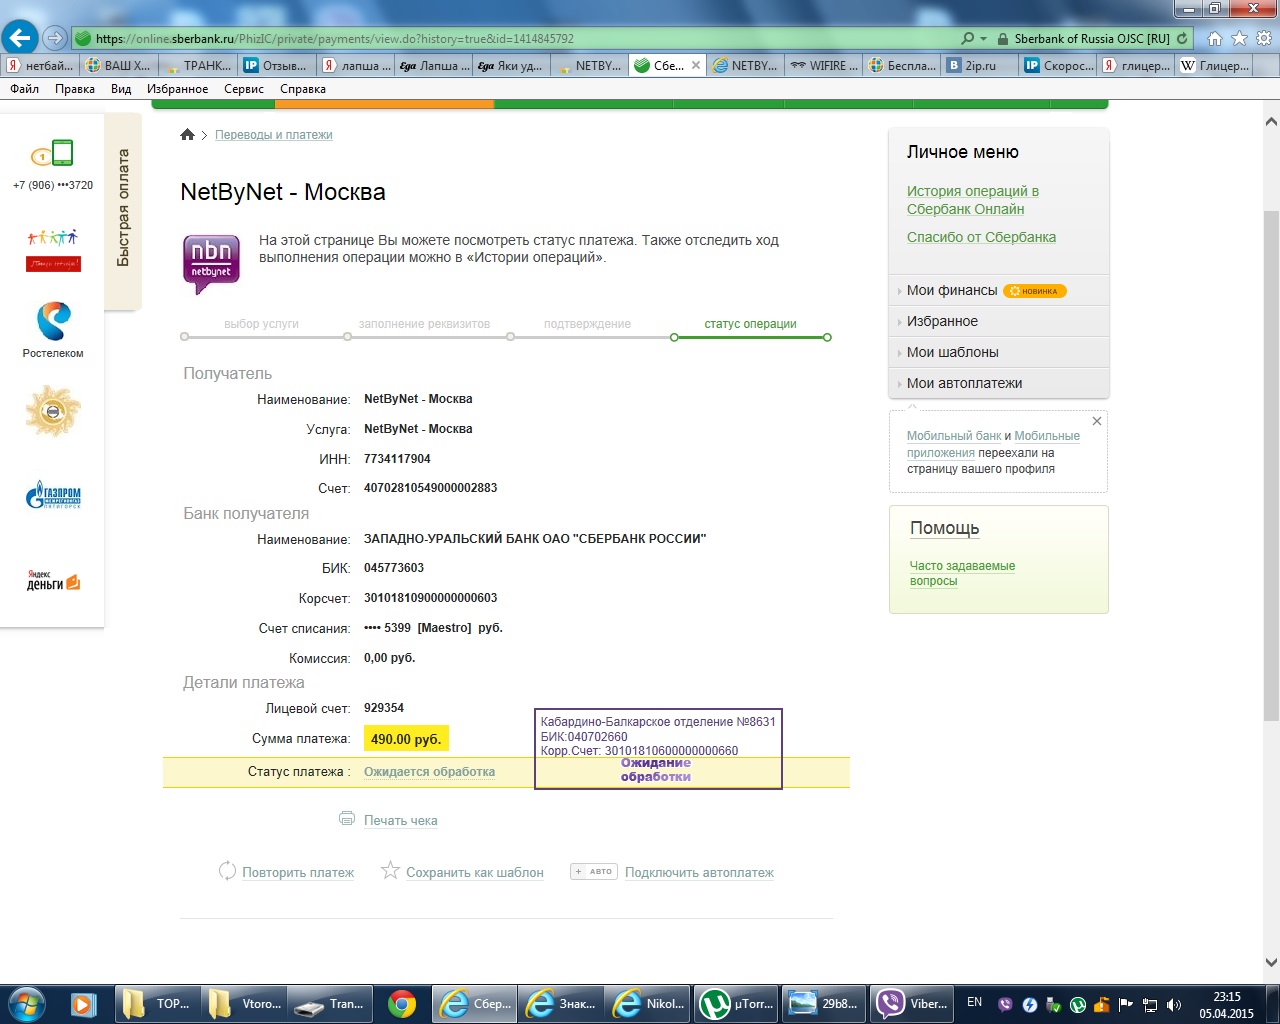Open the media player taskbar icon
Viewport: 1280px width, 1024px height.
coord(83,1004)
